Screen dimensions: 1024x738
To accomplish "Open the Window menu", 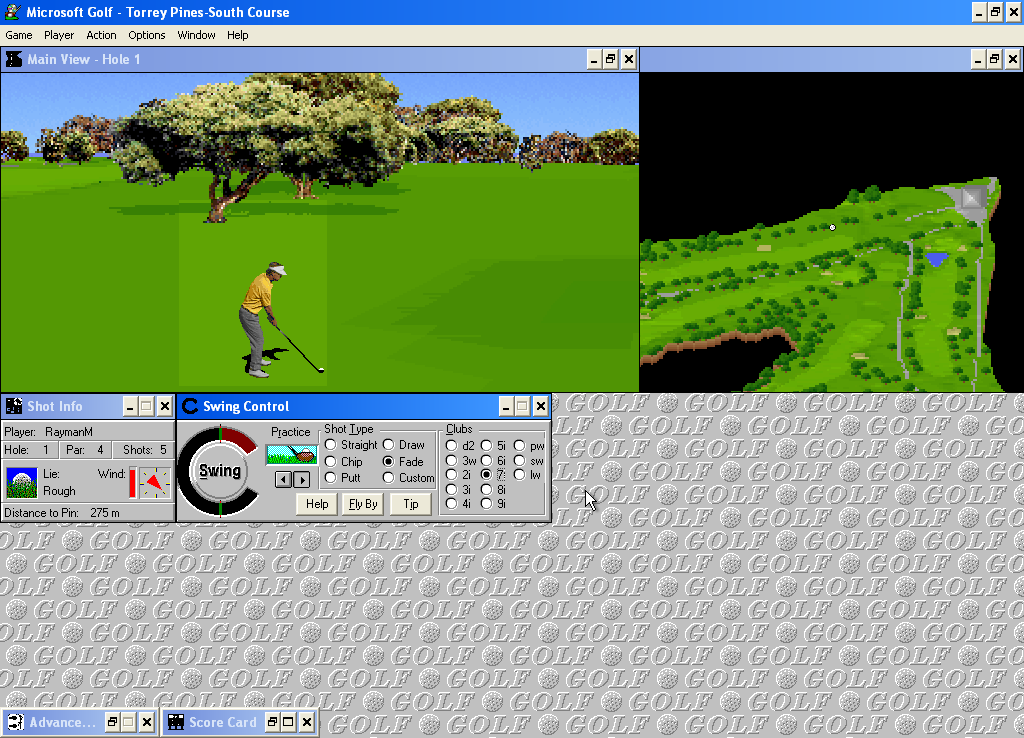I will (196, 35).
